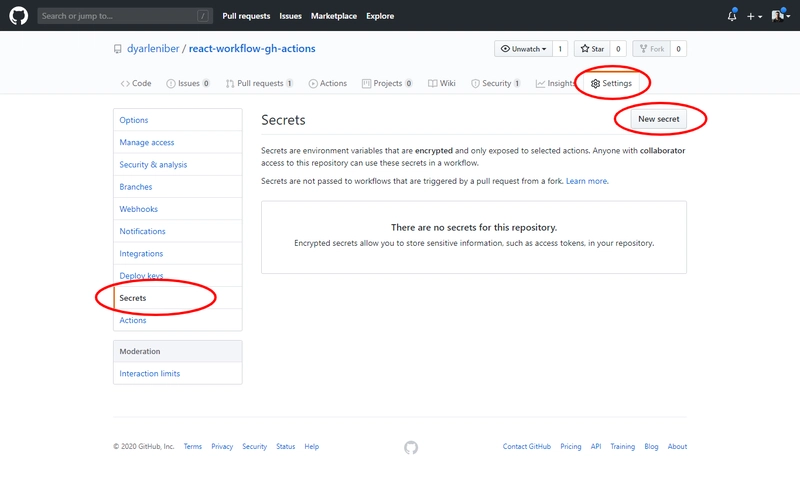800x484 pixels.
Task: Click the Security shield icon
Action: [475, 84]
